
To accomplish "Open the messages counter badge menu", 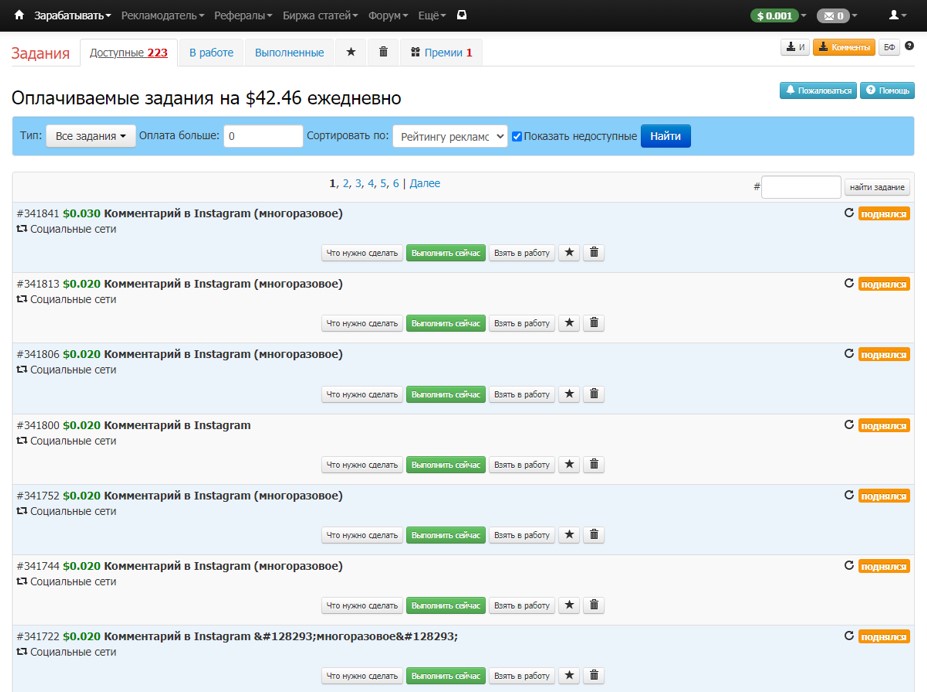I will tap(836, 15).
